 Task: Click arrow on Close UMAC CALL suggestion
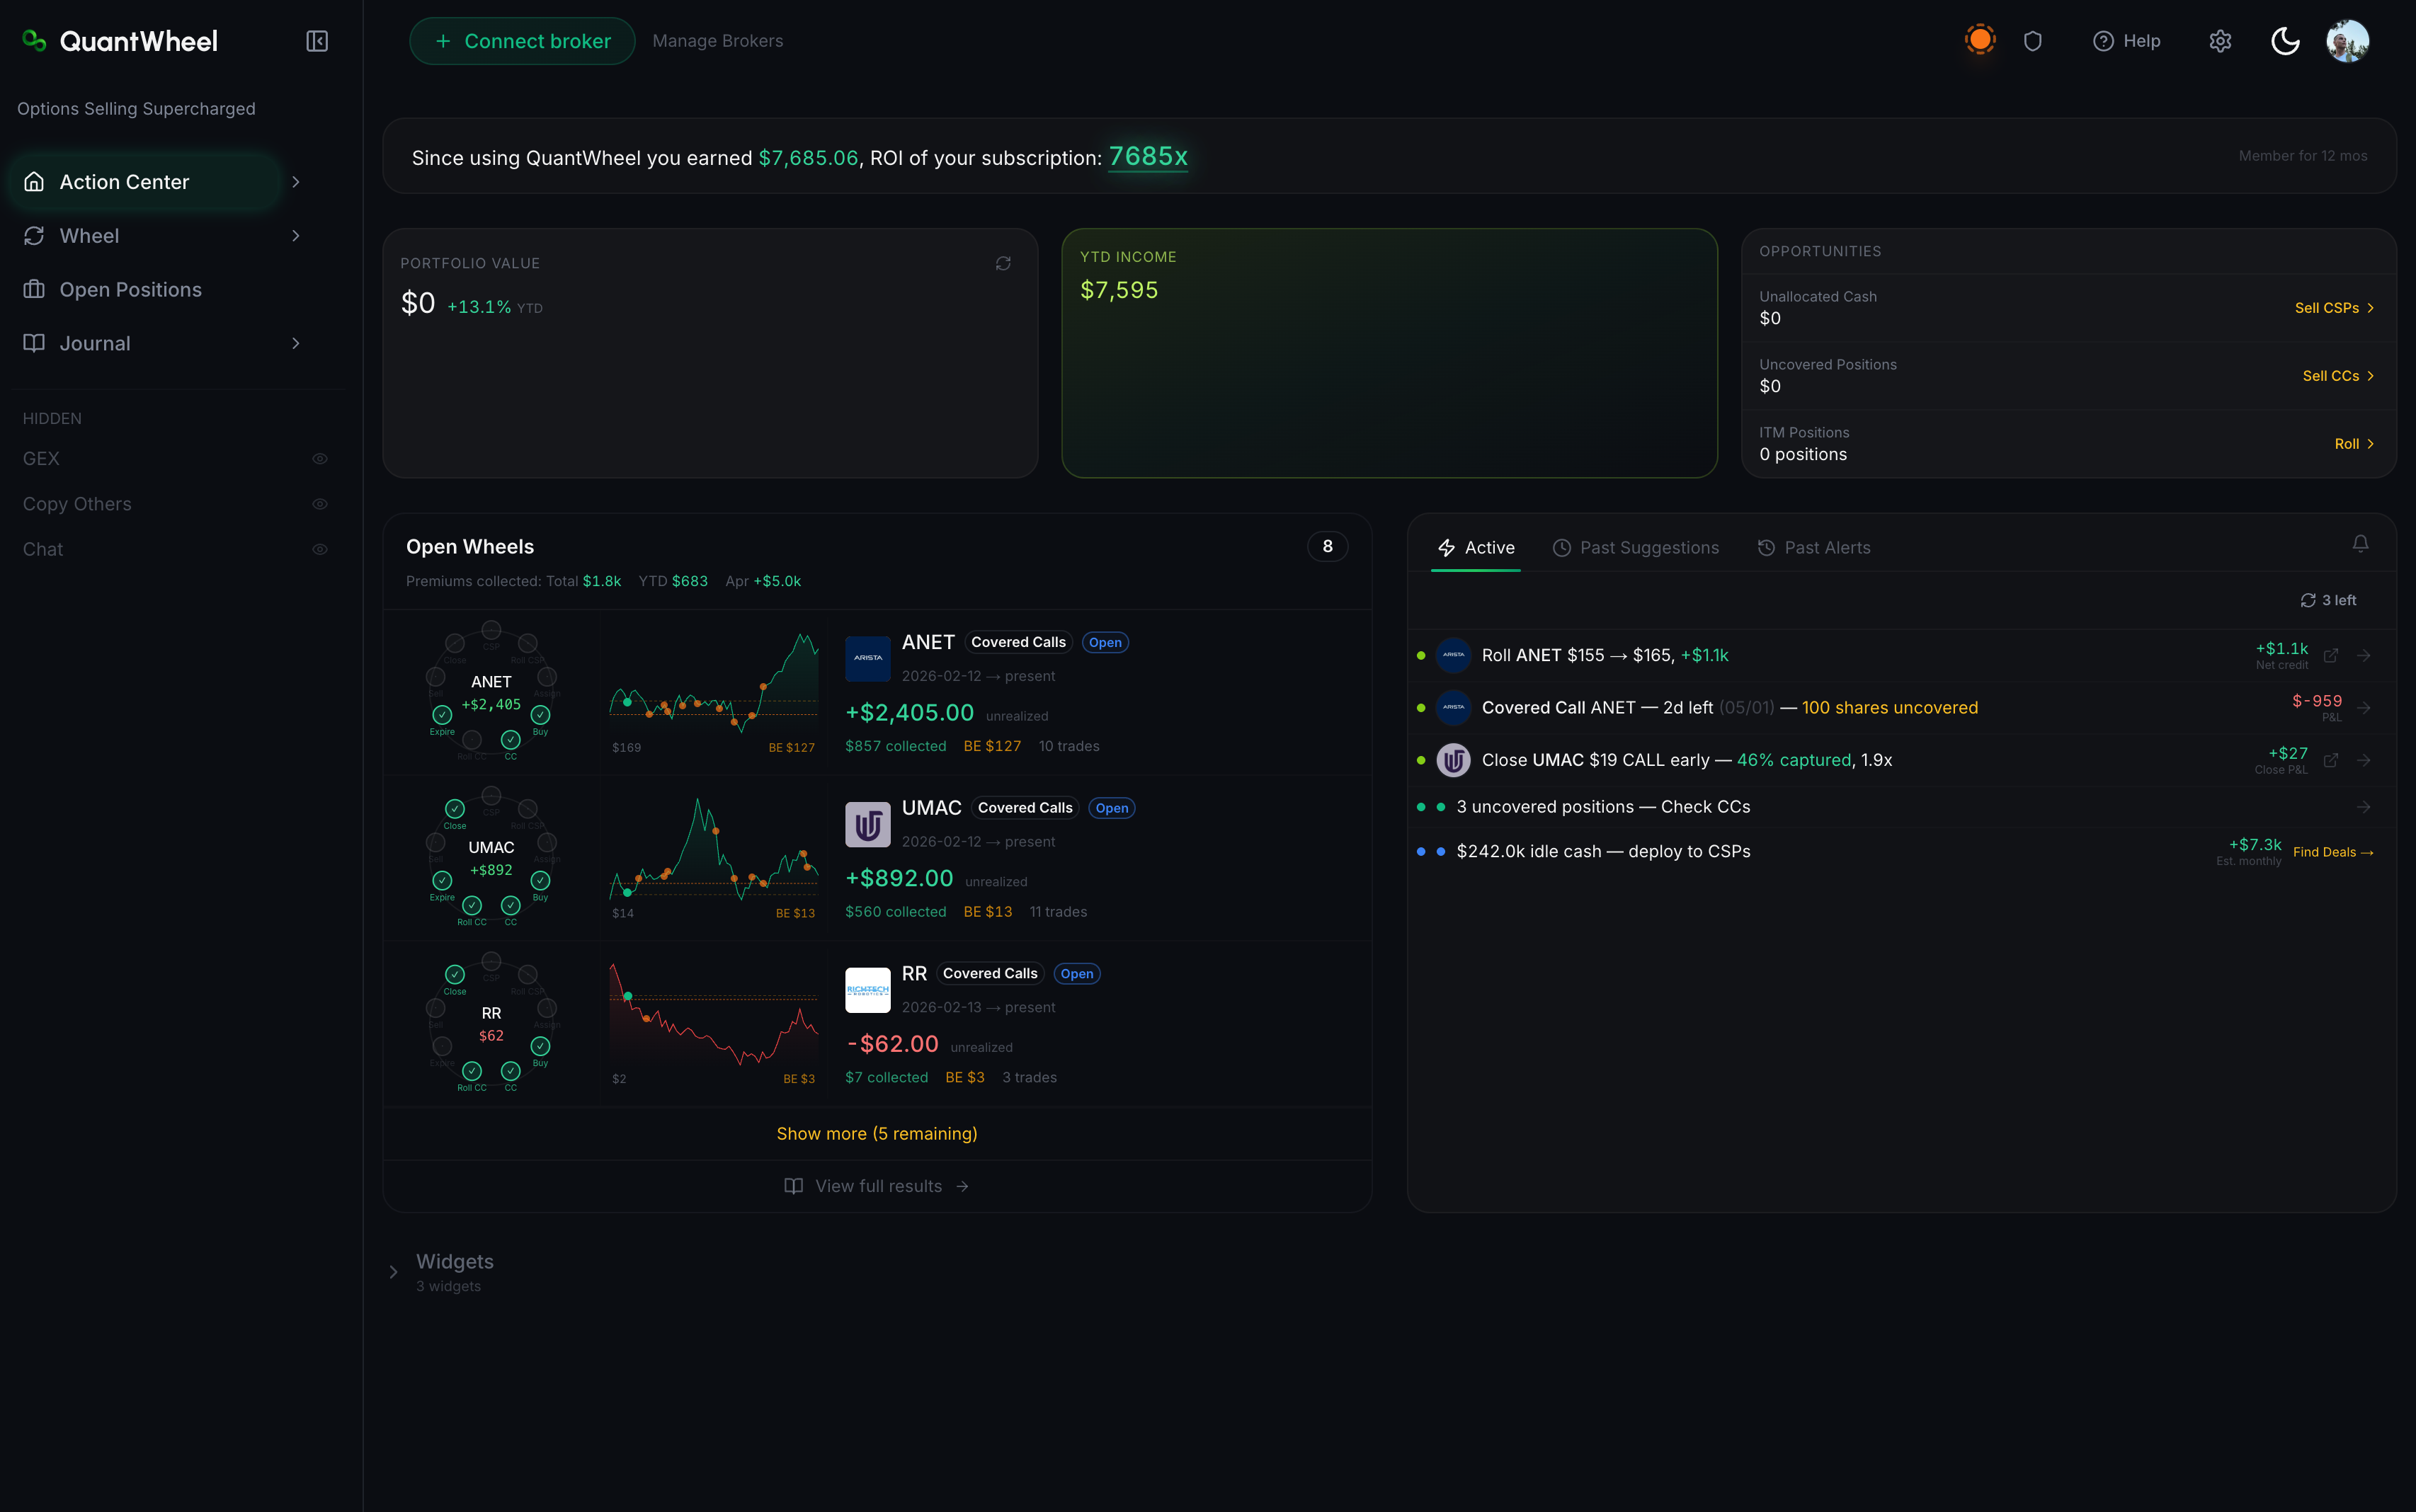pos(2364,760)
